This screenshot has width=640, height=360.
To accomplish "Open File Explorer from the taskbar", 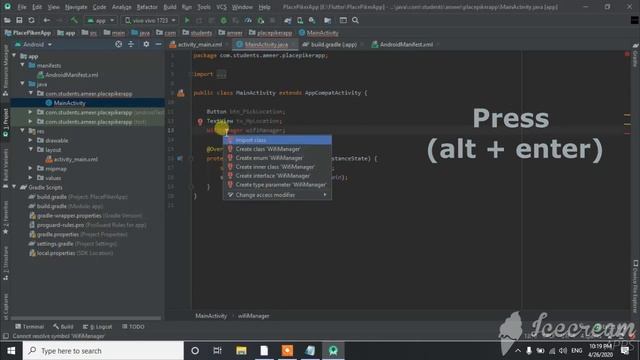I will tap(241, 351).
